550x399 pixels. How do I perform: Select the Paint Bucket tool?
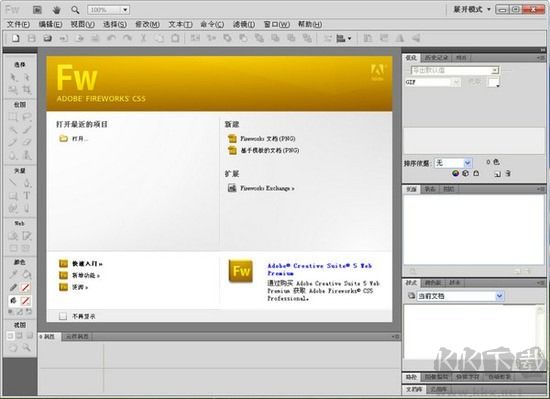(27, 274)
